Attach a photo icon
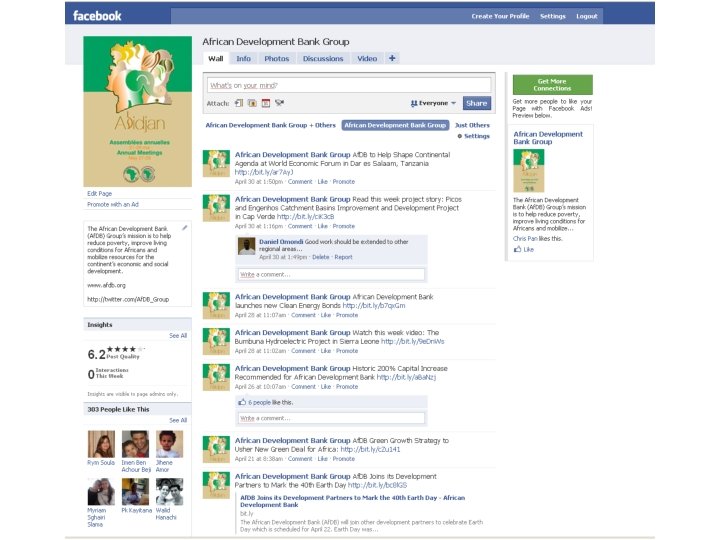The image size is (720, 540). pyautogui.click(x=252, y=103)
